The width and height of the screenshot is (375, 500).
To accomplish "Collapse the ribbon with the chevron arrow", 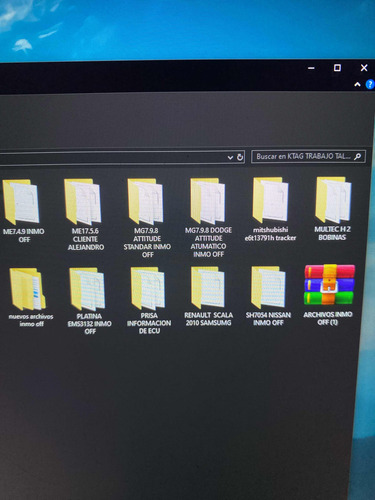I will click(357, 85).
